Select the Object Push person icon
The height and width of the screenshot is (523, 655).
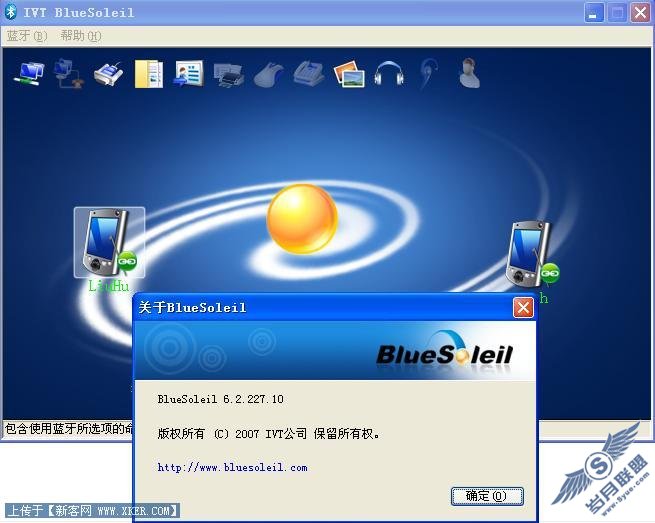click(469, 73)
